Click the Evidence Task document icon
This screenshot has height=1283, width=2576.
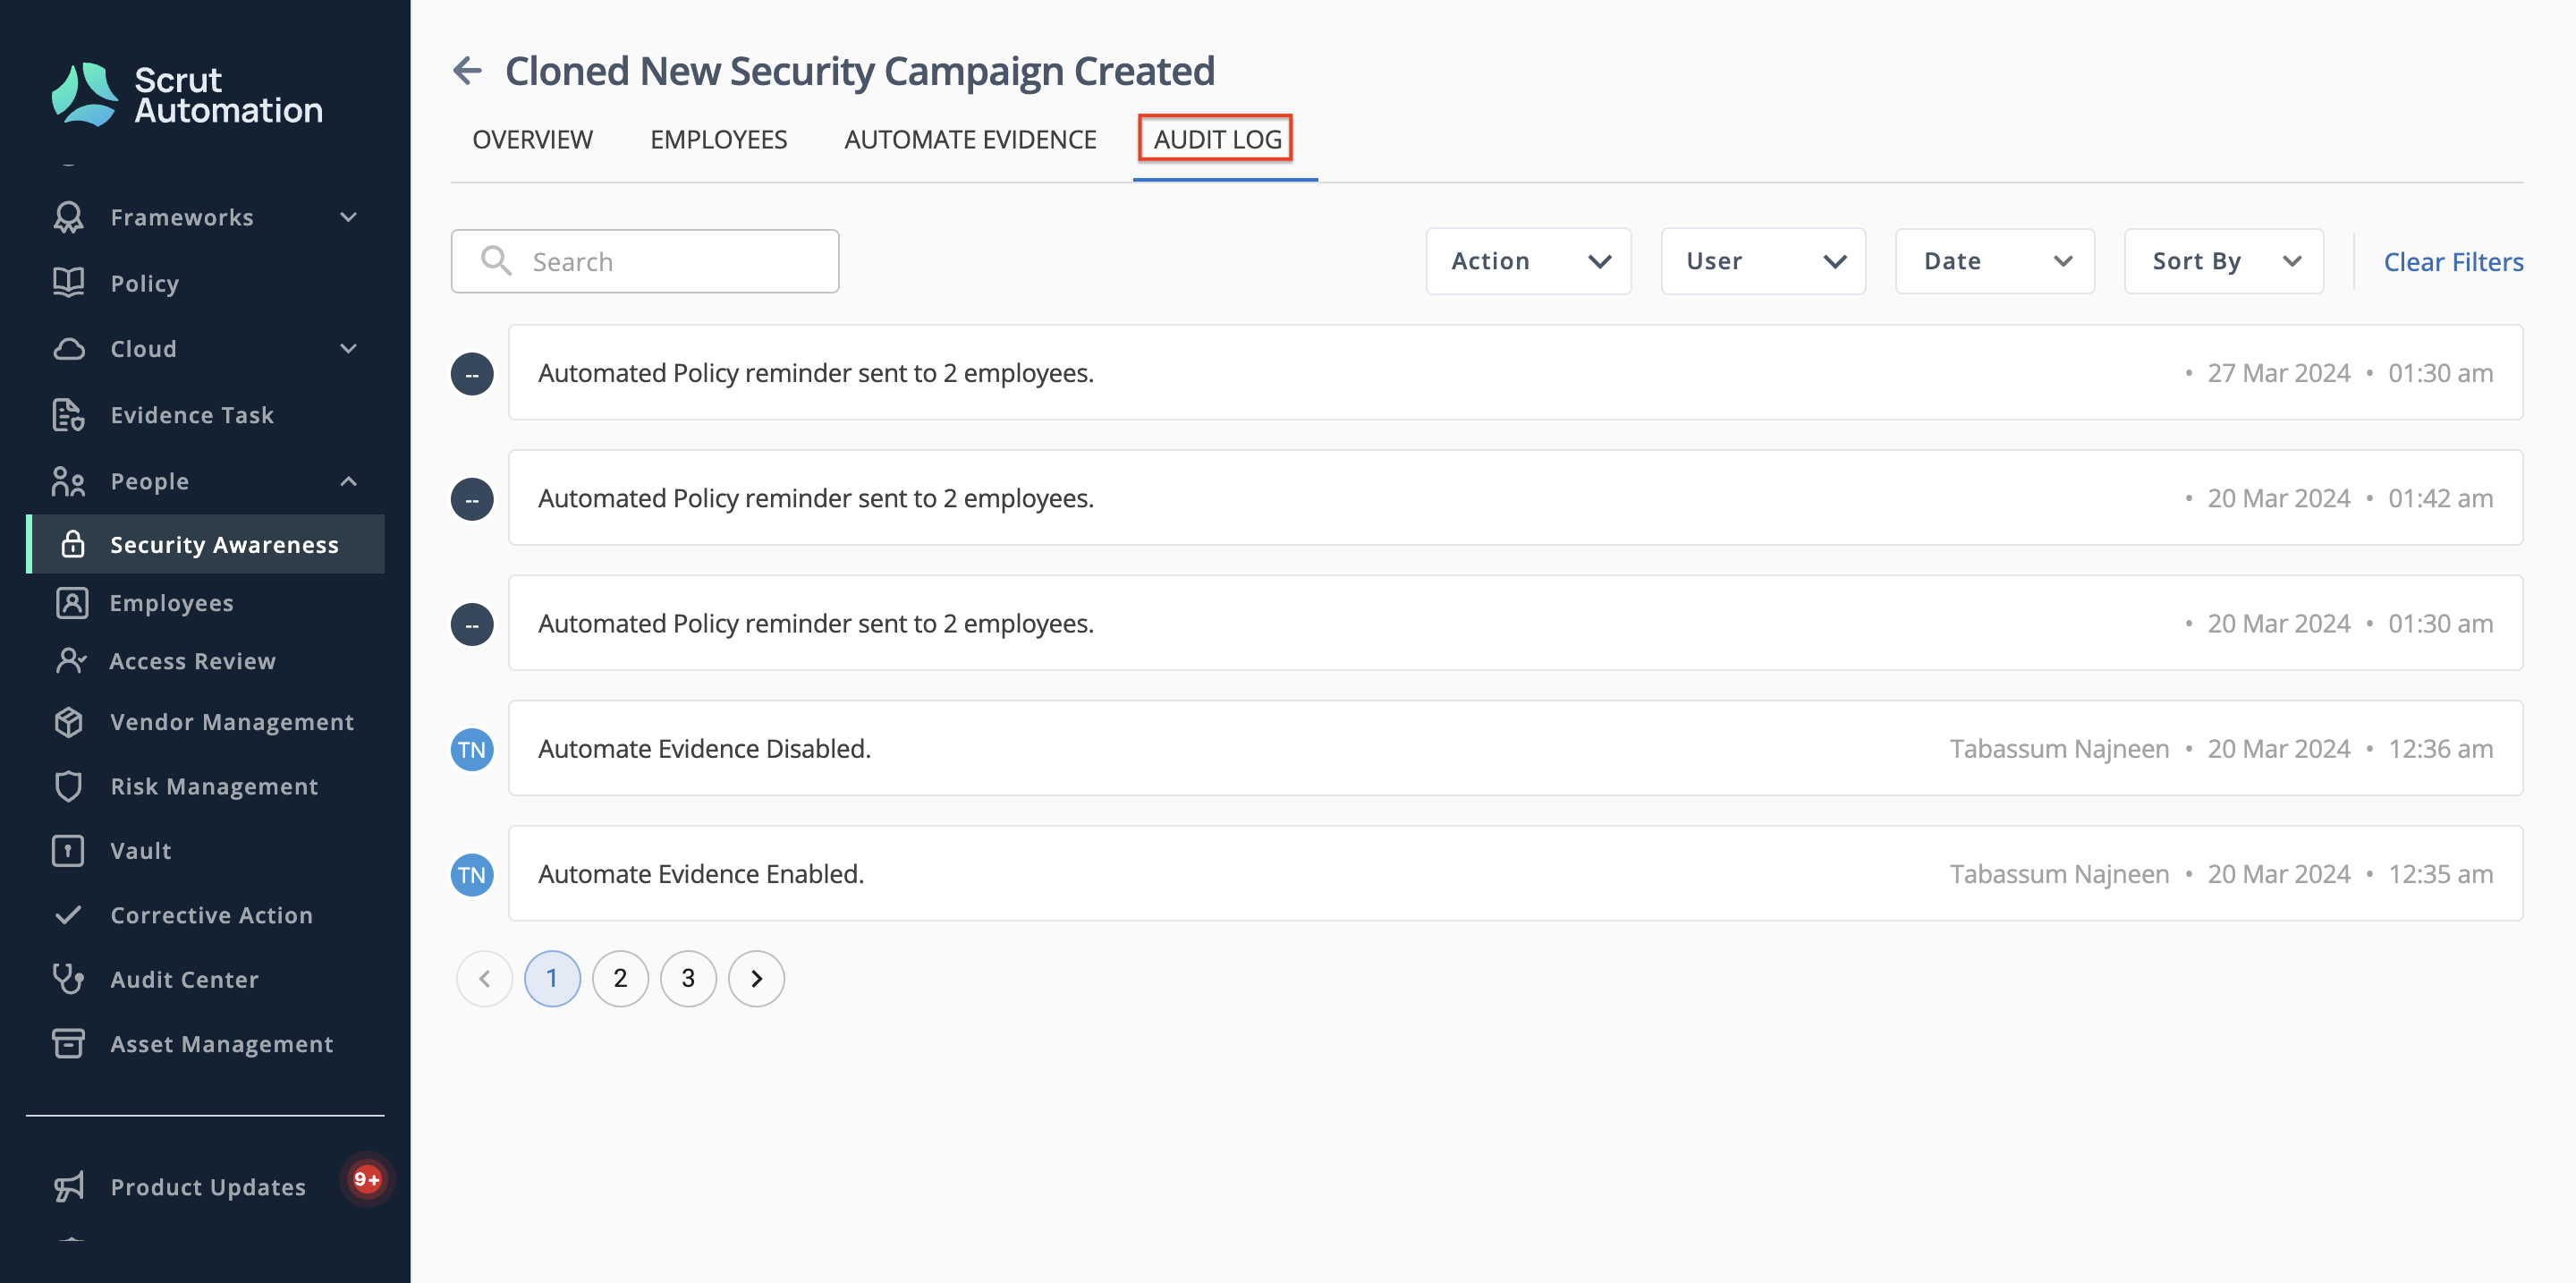click(x=68, y=415)
